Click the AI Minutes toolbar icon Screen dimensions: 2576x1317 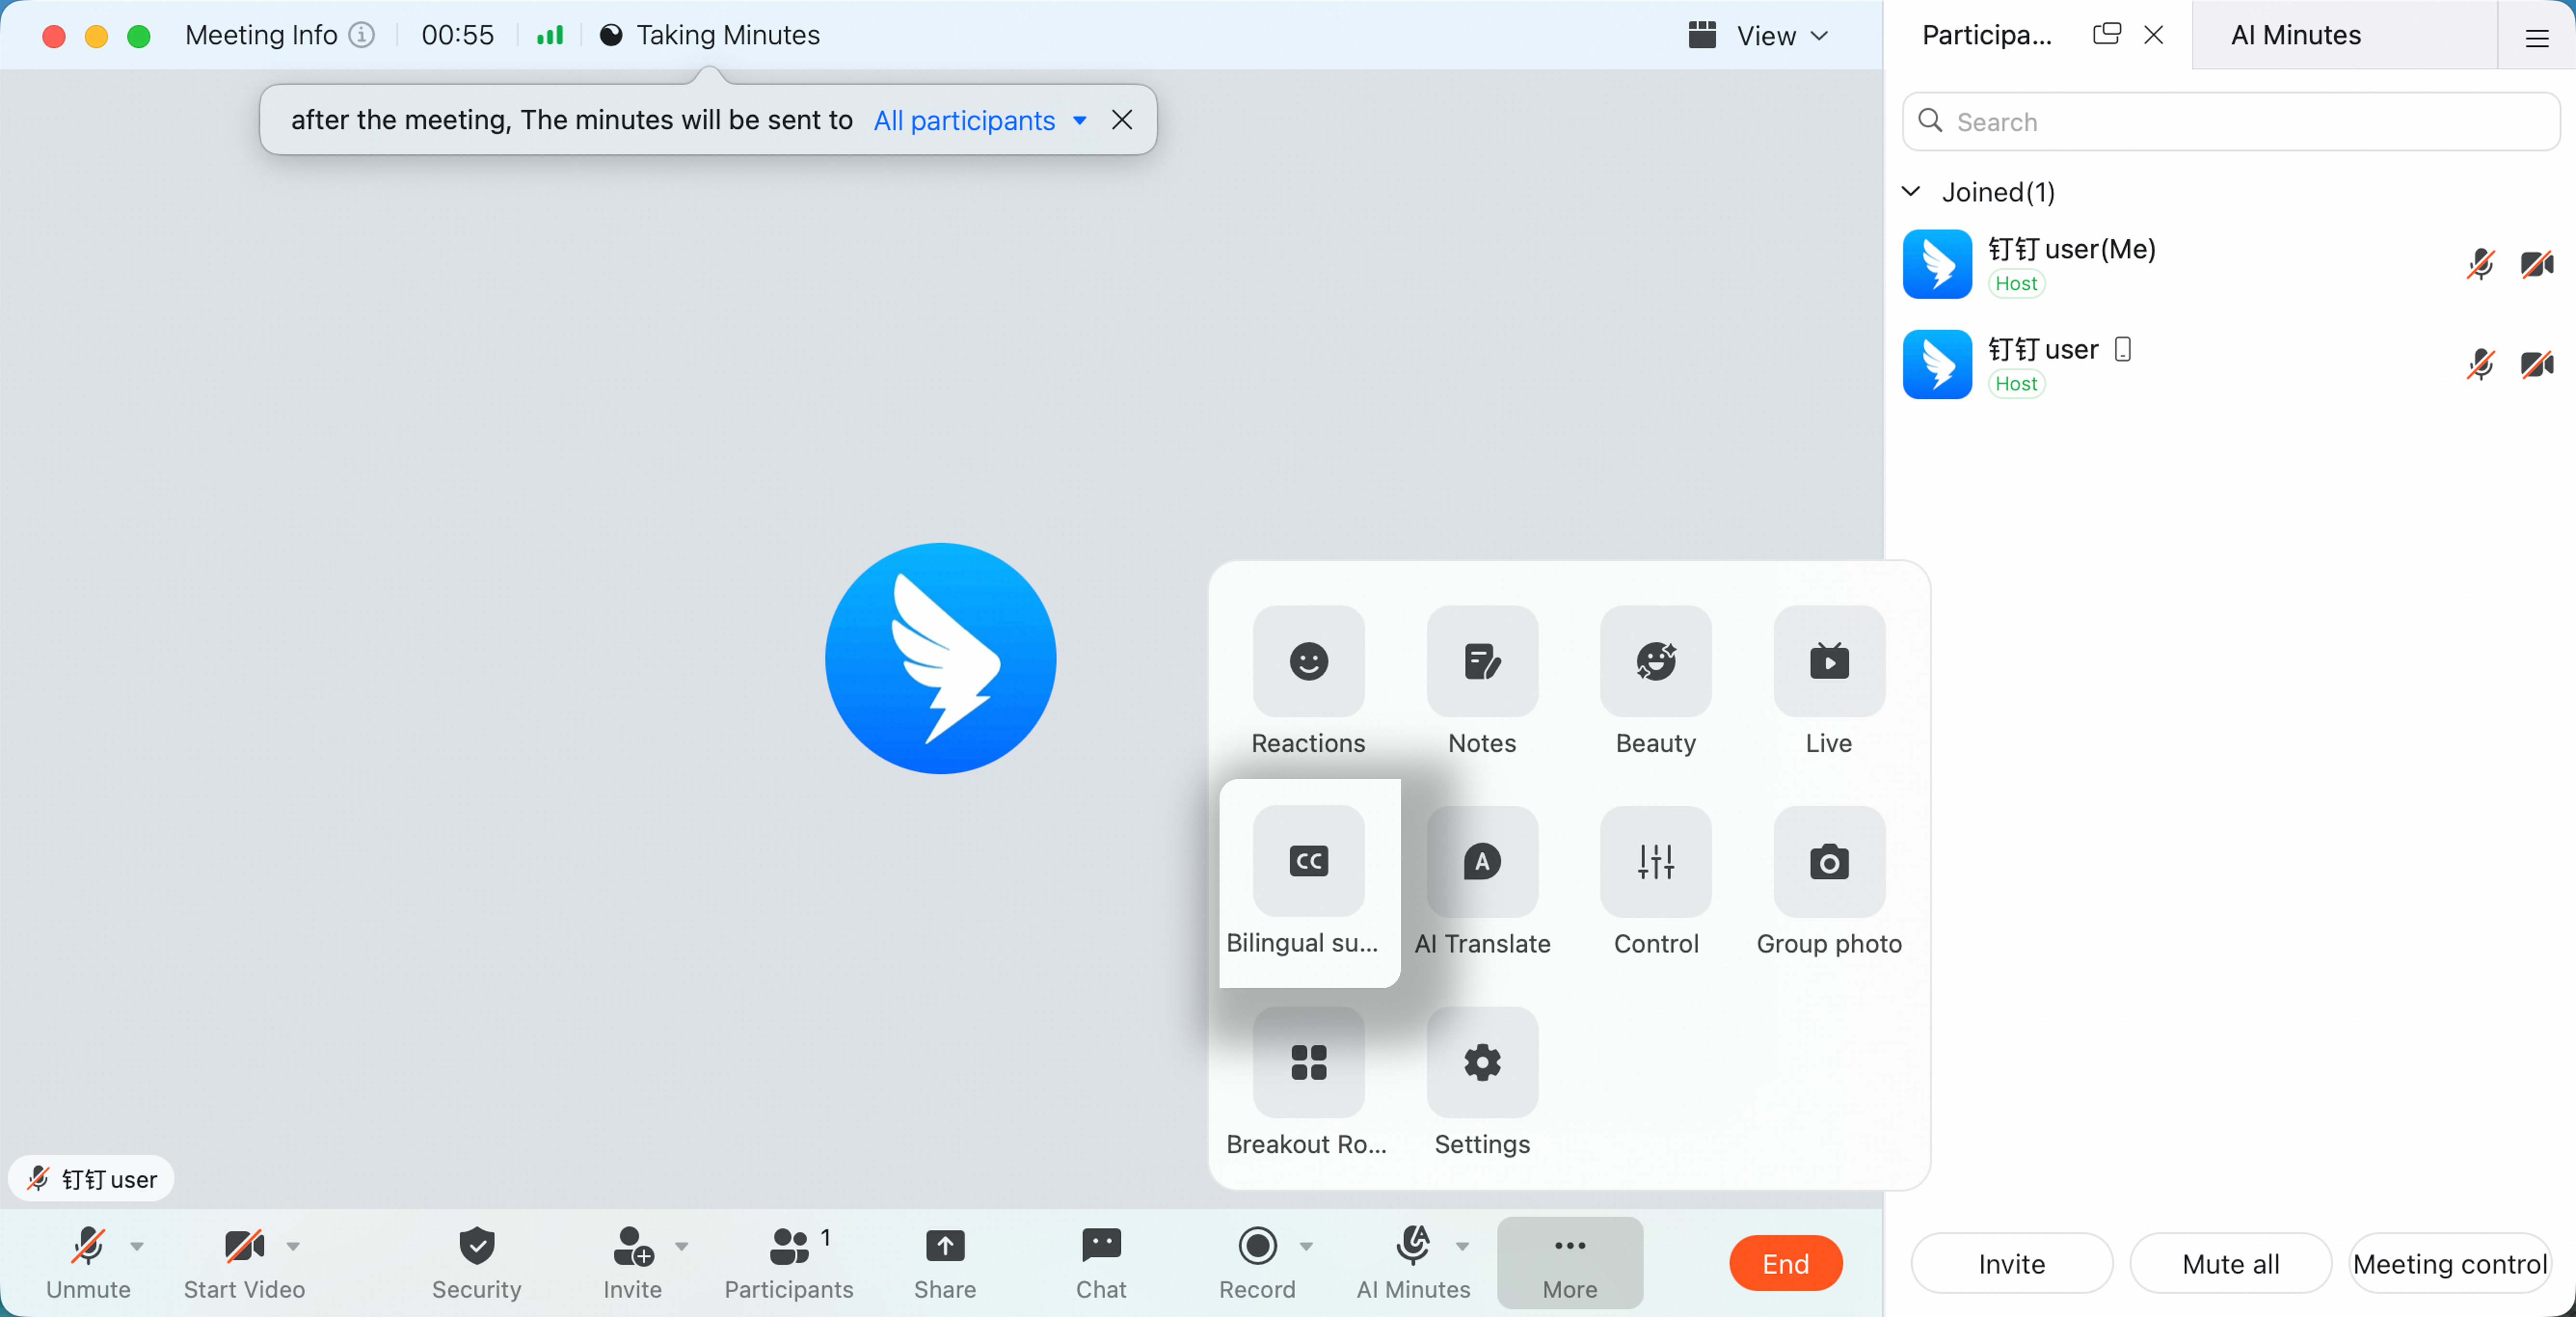[x=1412, y=1246]
